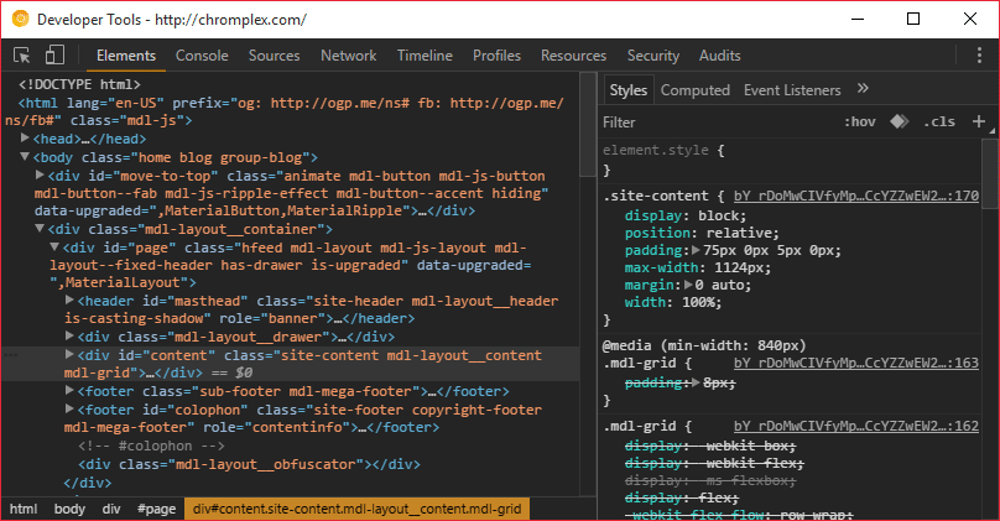1000x521 pixels.
Task: Open the Resources tab
Action: pos(573,55)
